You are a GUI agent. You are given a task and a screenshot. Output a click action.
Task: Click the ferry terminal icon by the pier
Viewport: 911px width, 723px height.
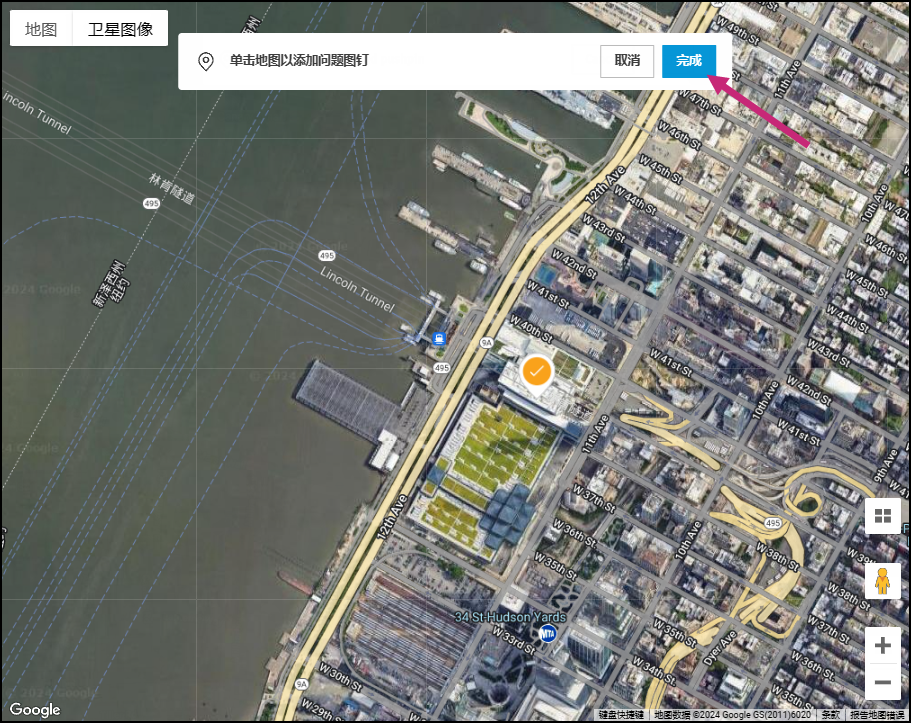pos(439,338)
